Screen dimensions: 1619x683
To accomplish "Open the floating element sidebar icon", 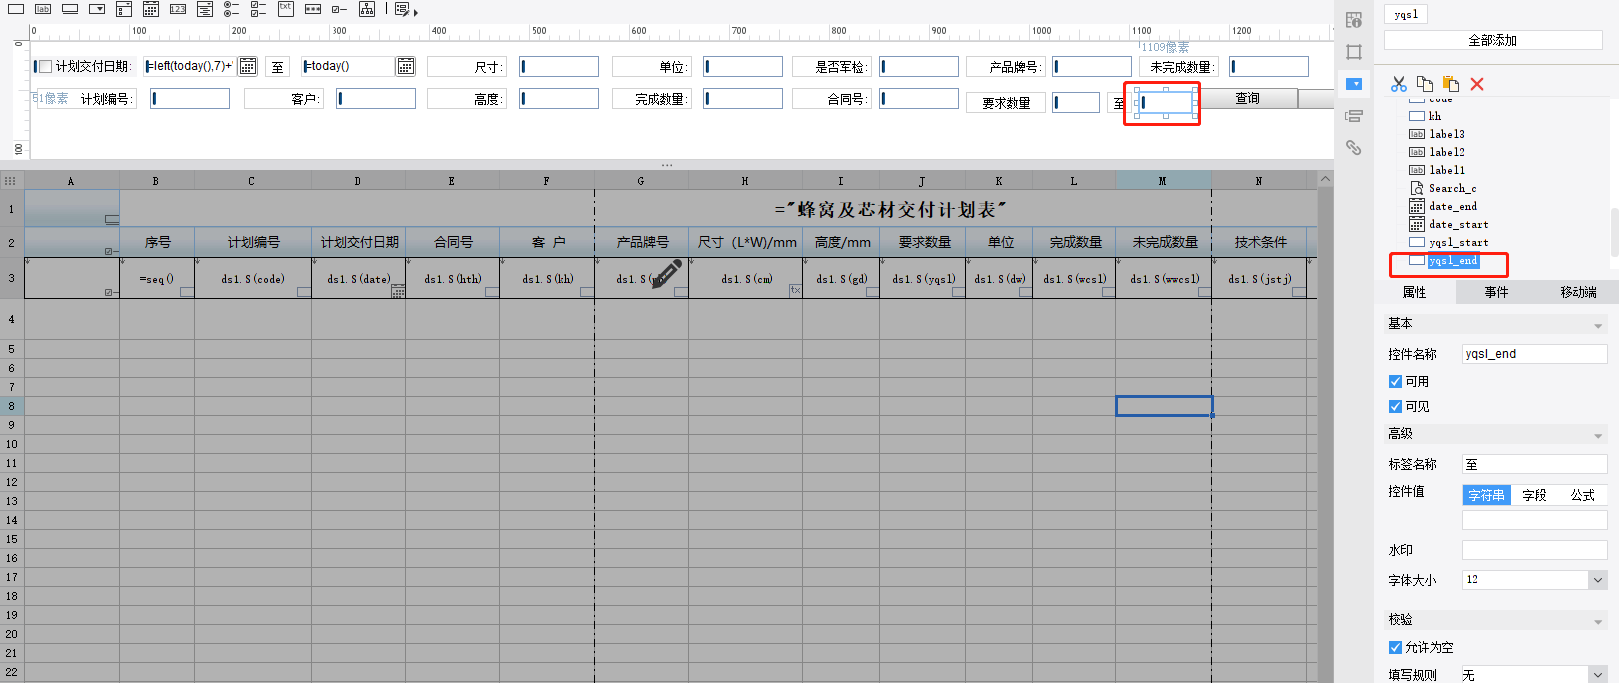I will pos(1354,52).
